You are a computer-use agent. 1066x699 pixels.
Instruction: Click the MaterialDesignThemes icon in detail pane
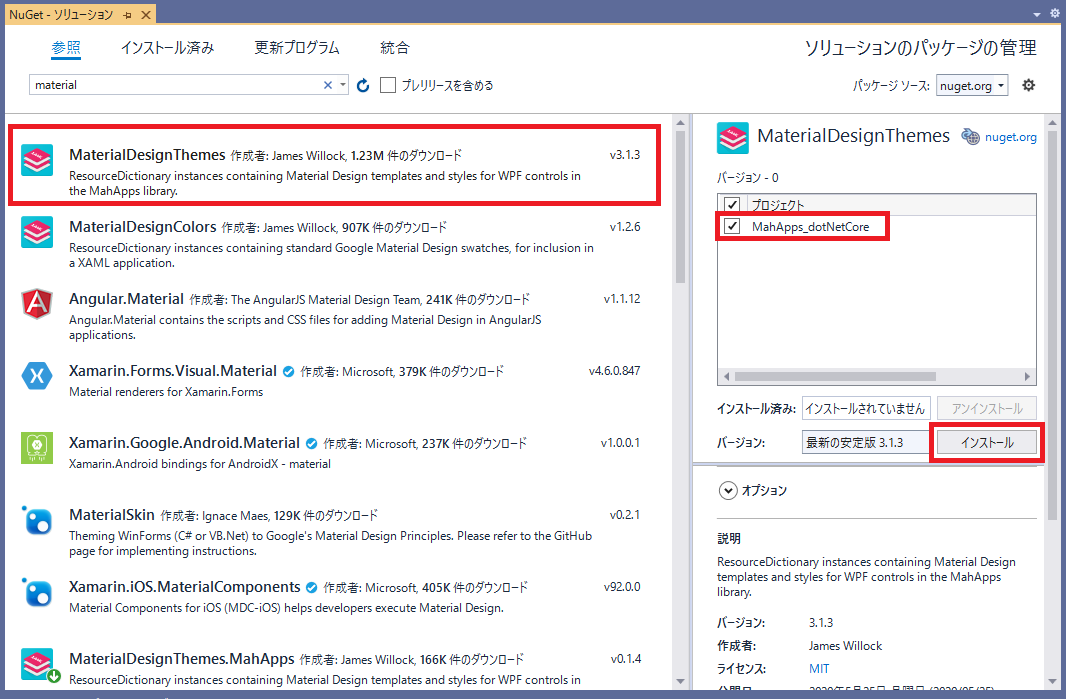pyautogui.click(x=733, y=138)
